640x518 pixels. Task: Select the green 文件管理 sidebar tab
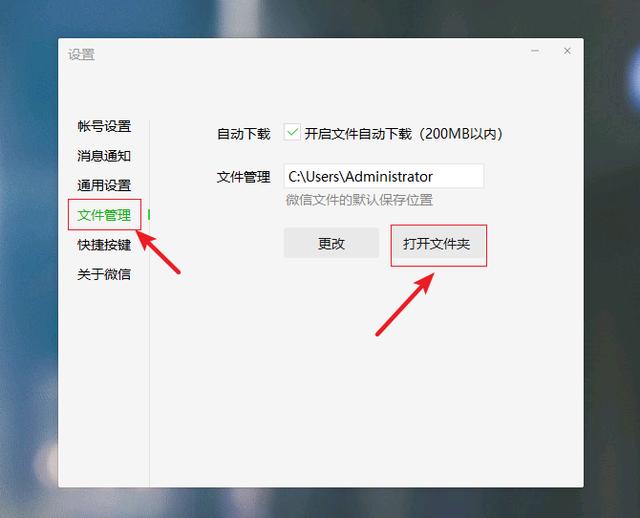(104, 215)
